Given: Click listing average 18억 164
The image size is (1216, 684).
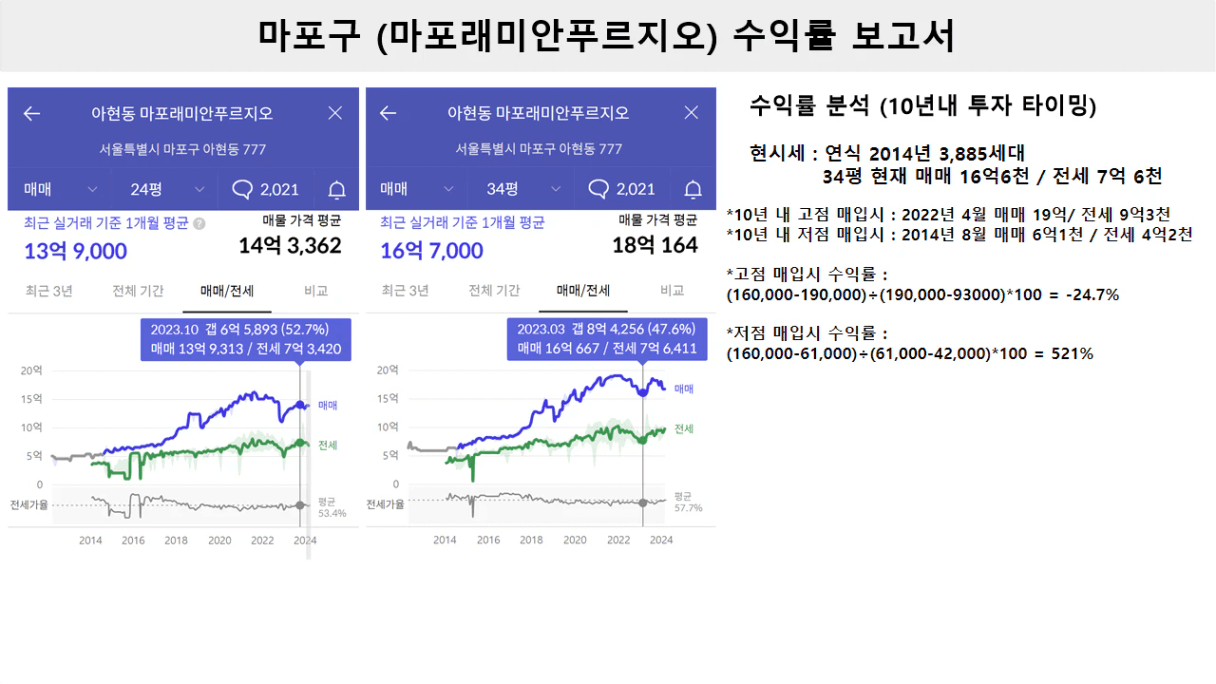Looking at the screenshot, I should coord(655,245).
